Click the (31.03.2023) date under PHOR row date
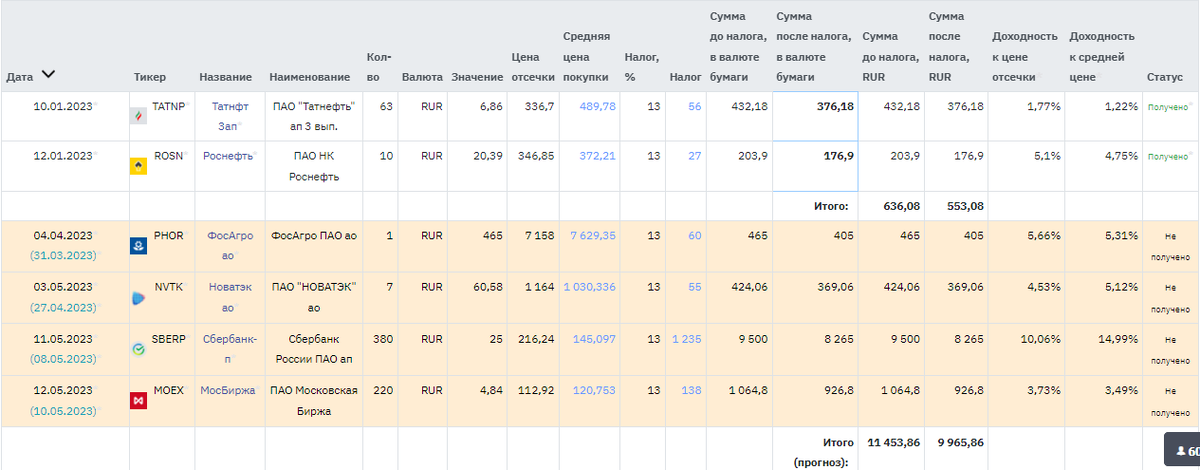 pos(63,255)
